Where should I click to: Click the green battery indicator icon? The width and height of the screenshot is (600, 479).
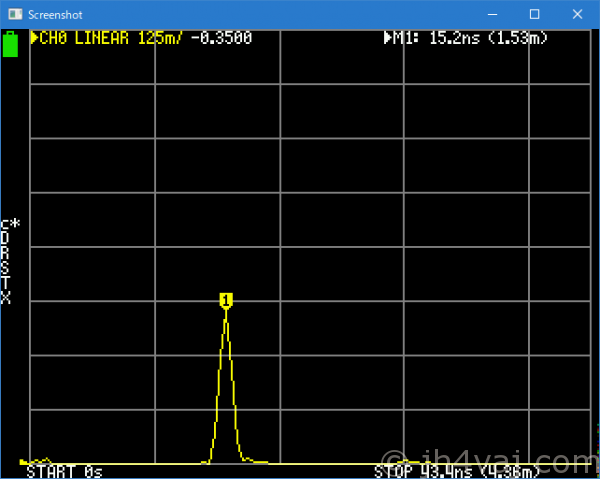click(x=11, y=44)
